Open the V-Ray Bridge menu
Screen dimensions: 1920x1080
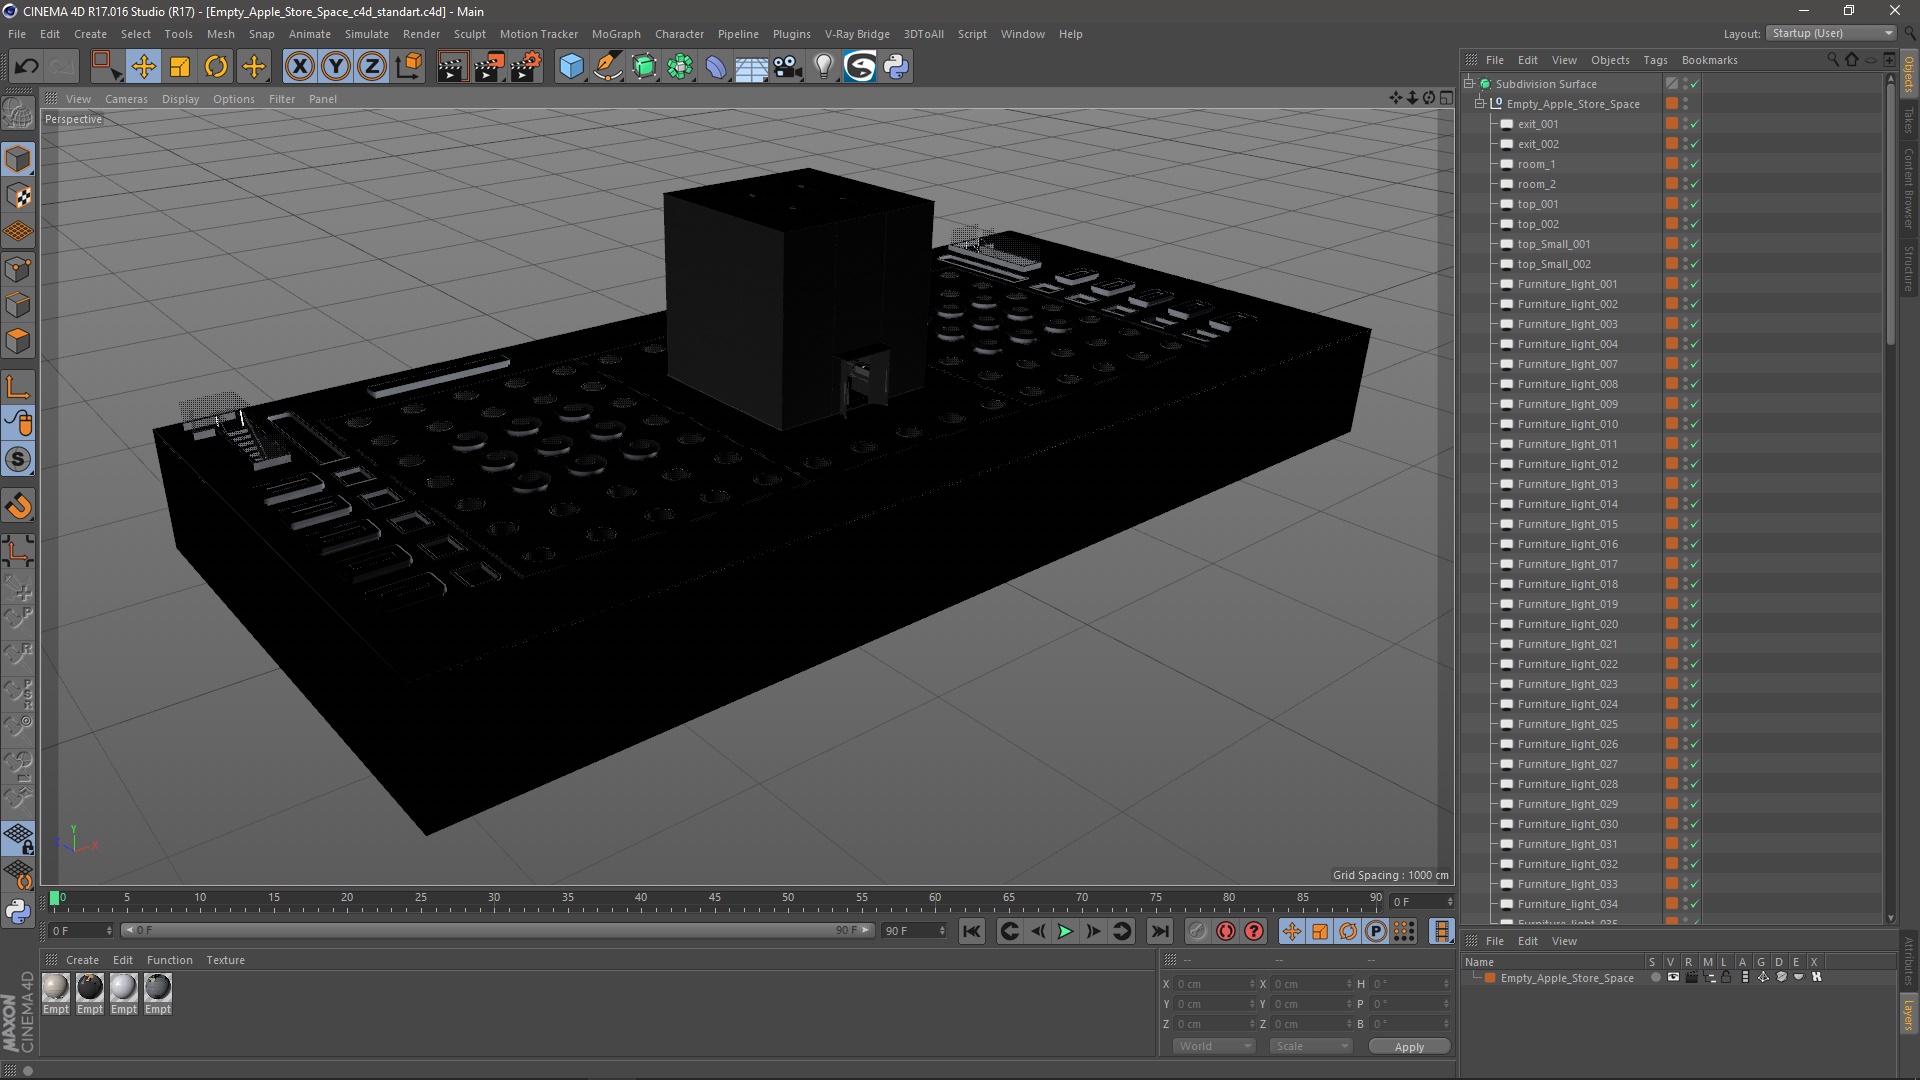pos(857,34)
